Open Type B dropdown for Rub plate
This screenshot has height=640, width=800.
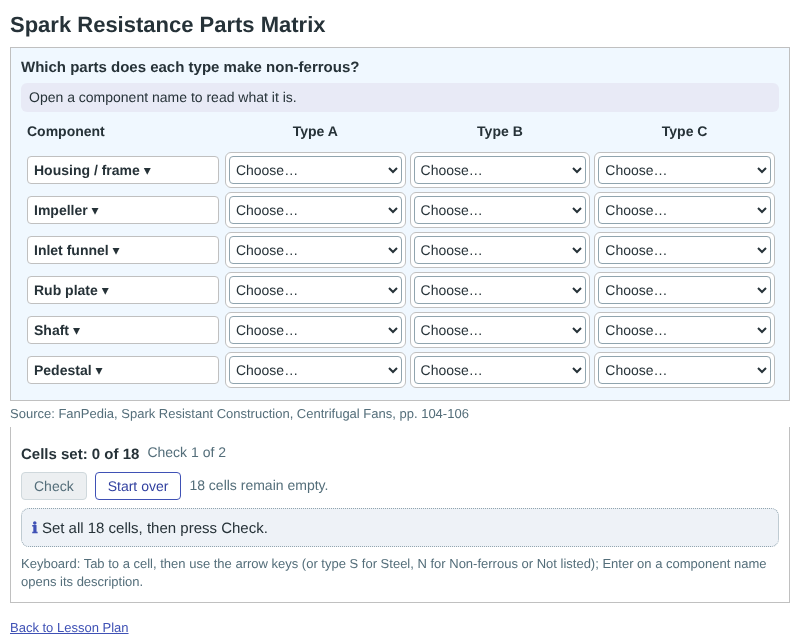(x=499, y=290)
